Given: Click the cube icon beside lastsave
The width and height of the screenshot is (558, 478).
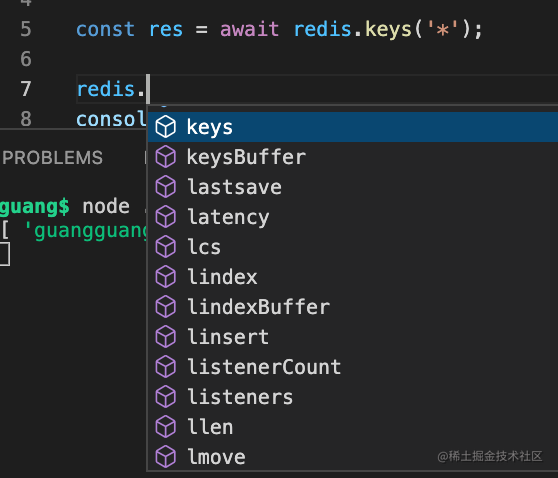Looking at the screenshot, I should pyautogui.click(x=165, y=187).
